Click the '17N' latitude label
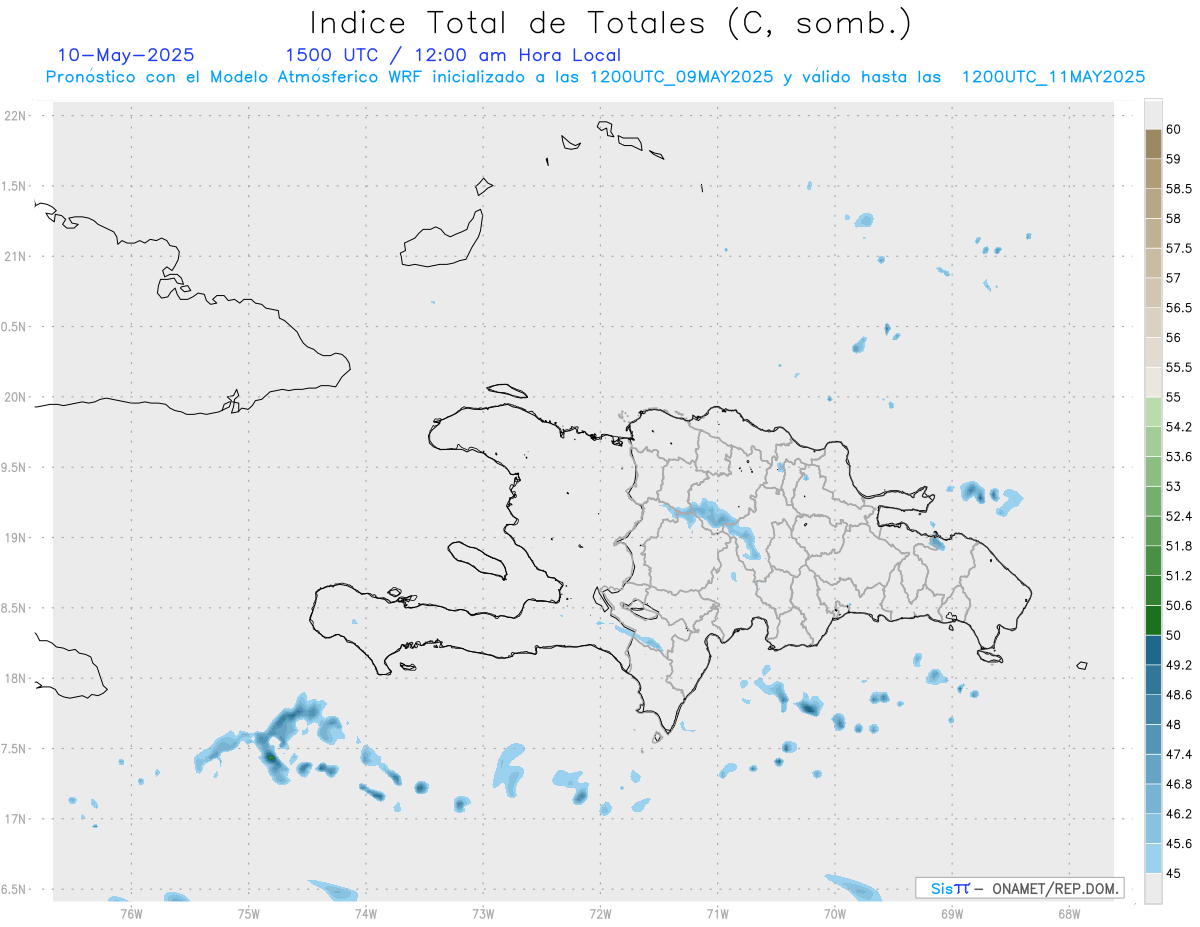Viewport: 1200px width, 927px height. point(16,819)
